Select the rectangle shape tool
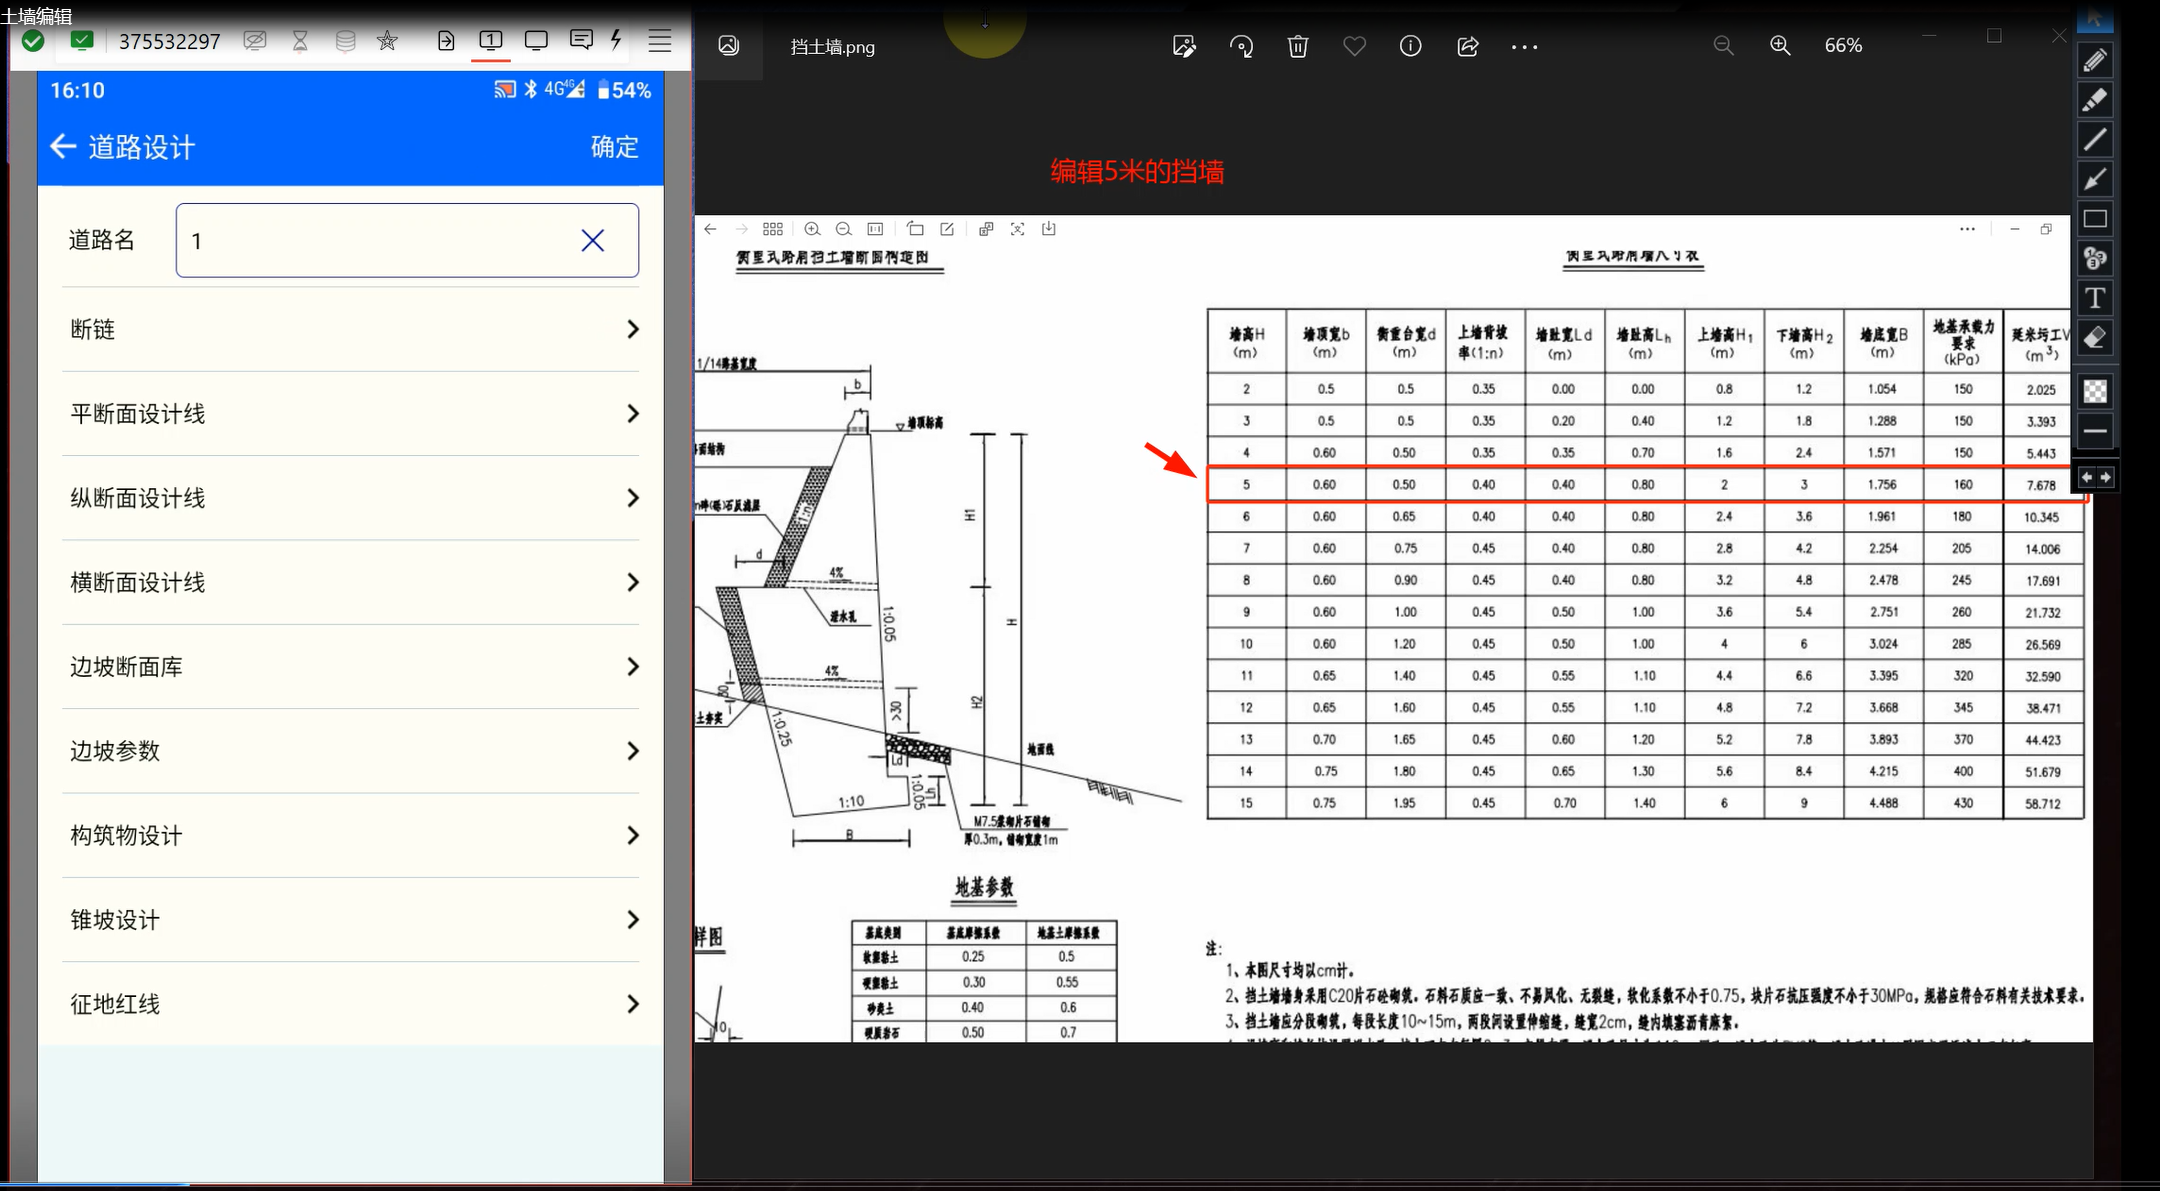Viewport: 2160px width, 1191px height. (2095, 219)
